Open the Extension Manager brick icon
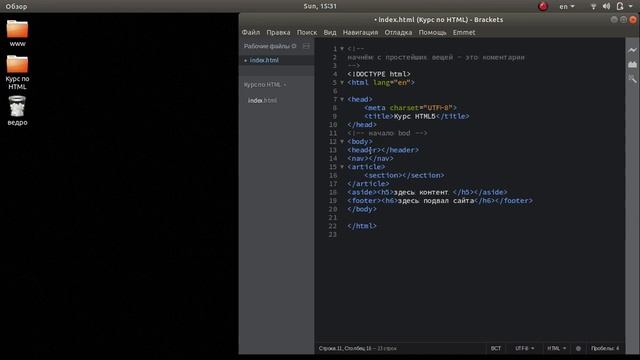The height and width of the screenshot is (360, 640). 632,64
